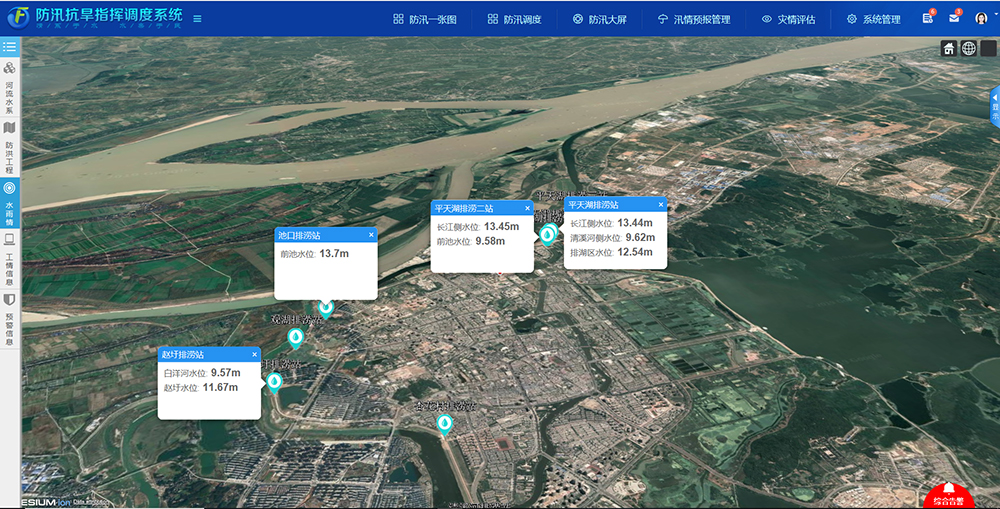Click the globe scene mode button

968,48
